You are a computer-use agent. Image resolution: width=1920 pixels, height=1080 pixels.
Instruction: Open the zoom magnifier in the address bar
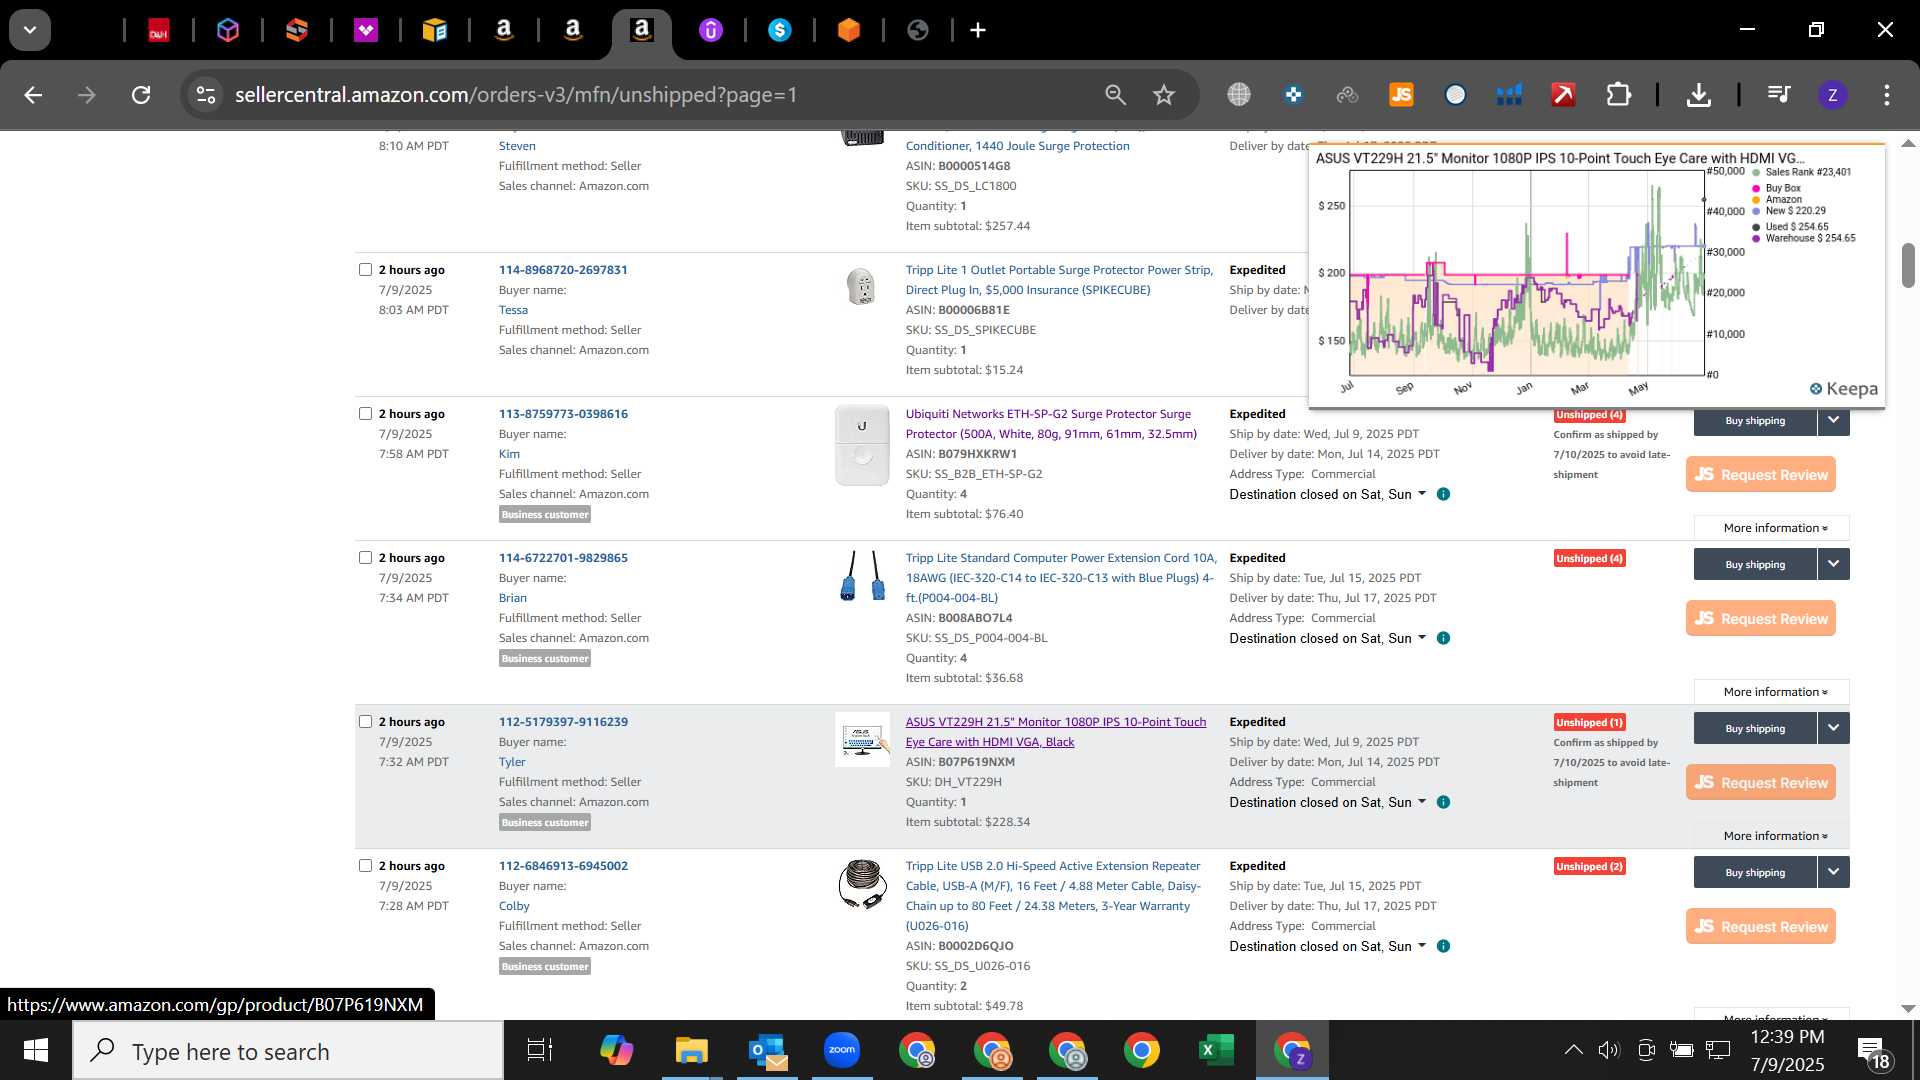click(x=1115, y=95)
